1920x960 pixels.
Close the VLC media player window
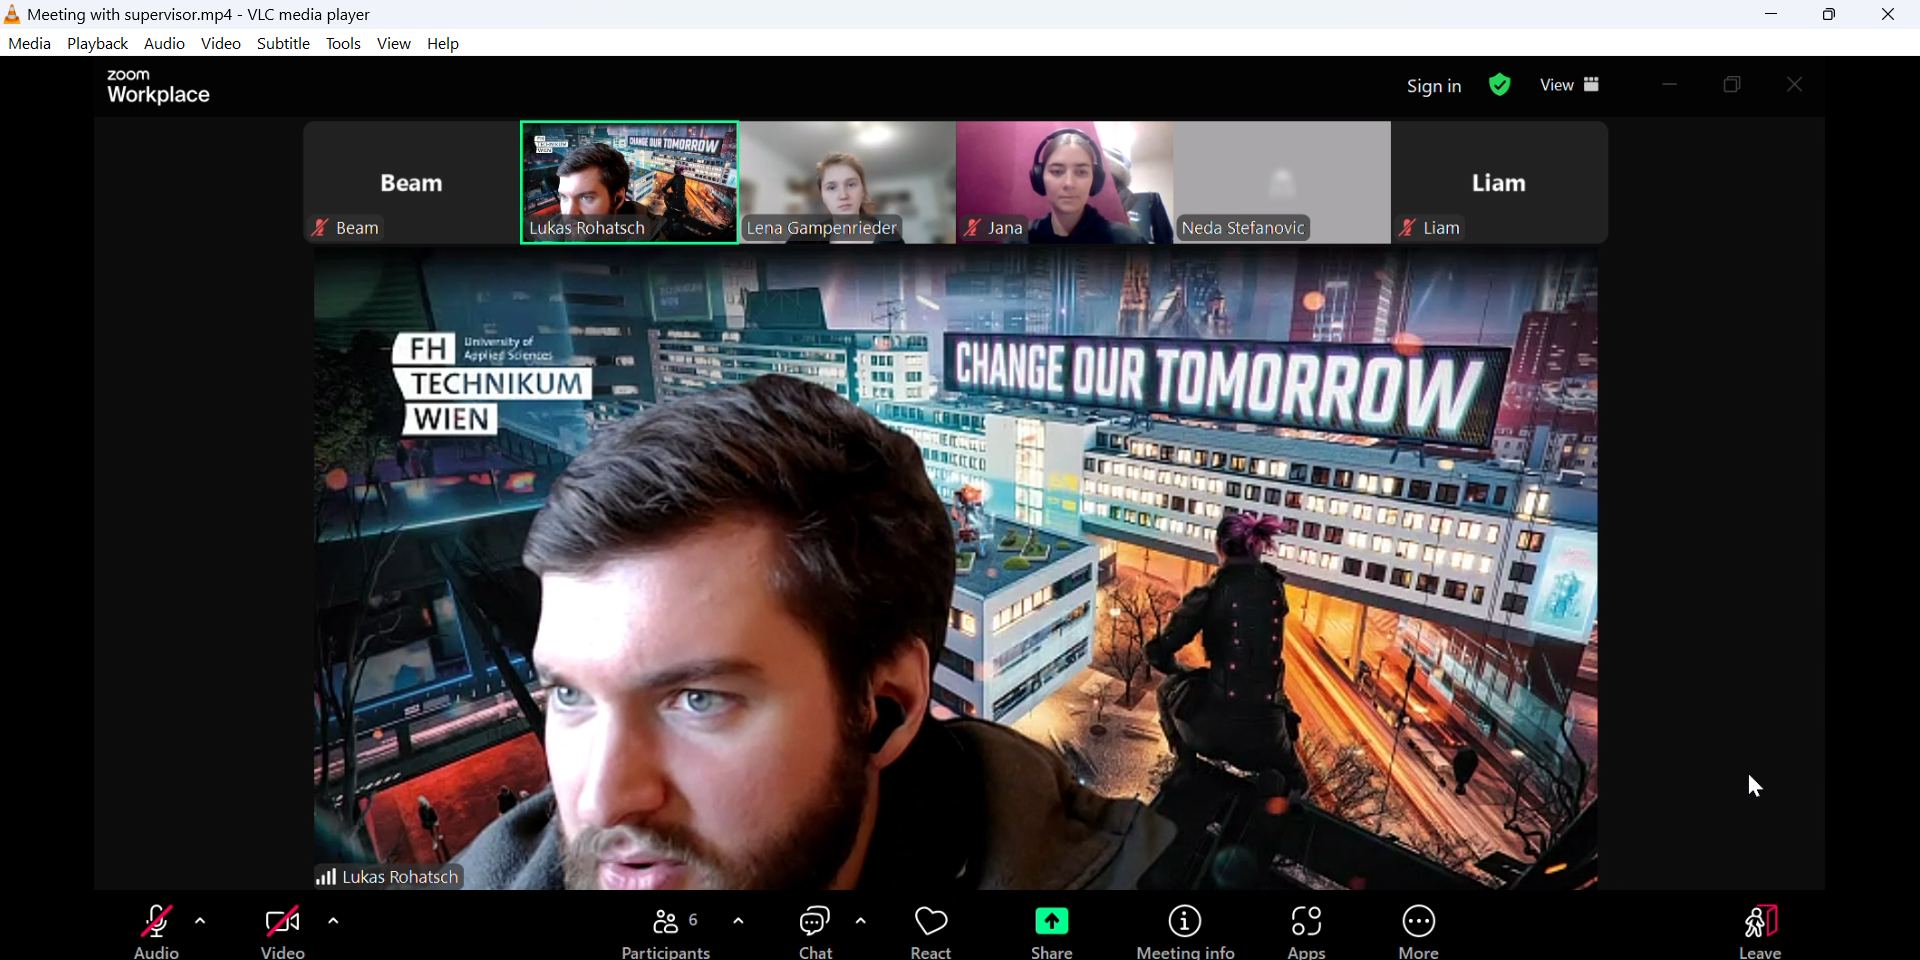[1888, 14]
